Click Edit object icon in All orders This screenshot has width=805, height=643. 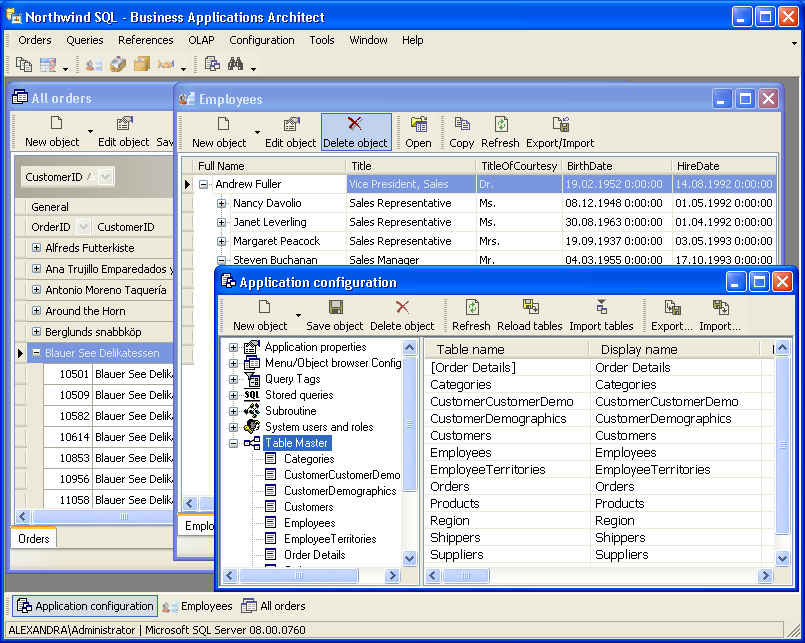click(124, 123)
